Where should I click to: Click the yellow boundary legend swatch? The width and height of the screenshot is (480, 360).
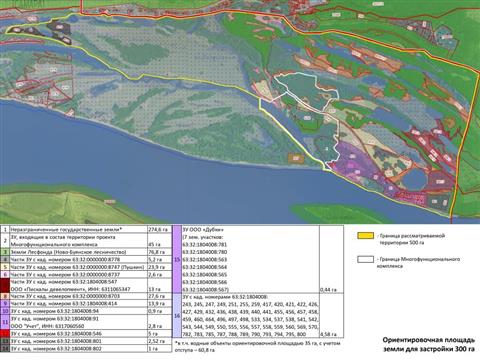pos(365,236)
